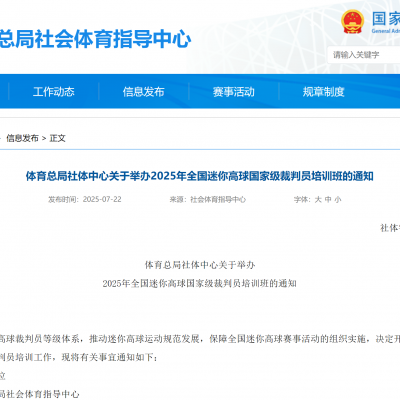Click paragraph line mentioning 推动迷你高球运动规范发展
The image size is (400, 400).
[200, 339]
